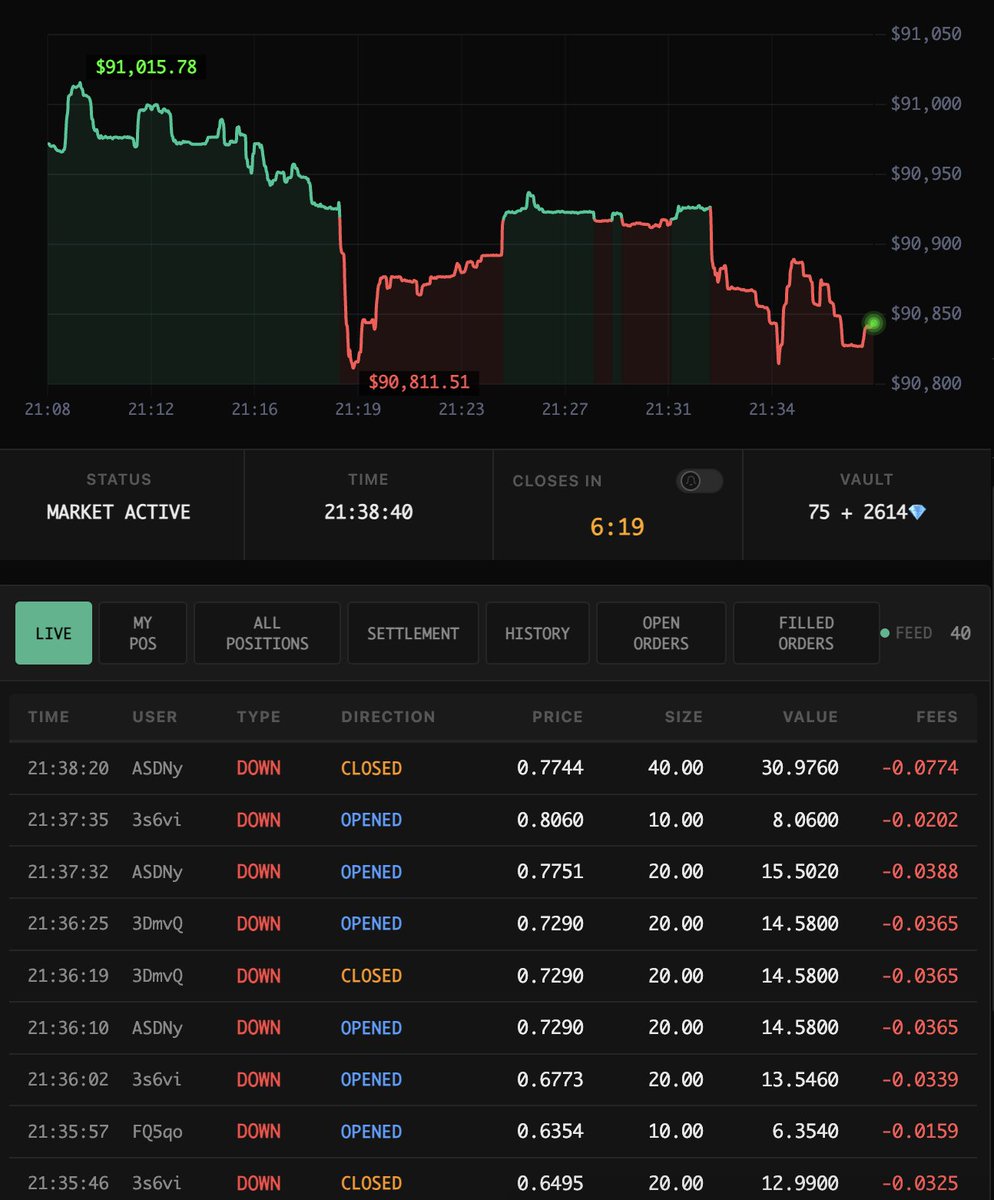Viewport: 994px width, 1200px height.
Task: Click the Type column header
Action: (x=259, y=717)
